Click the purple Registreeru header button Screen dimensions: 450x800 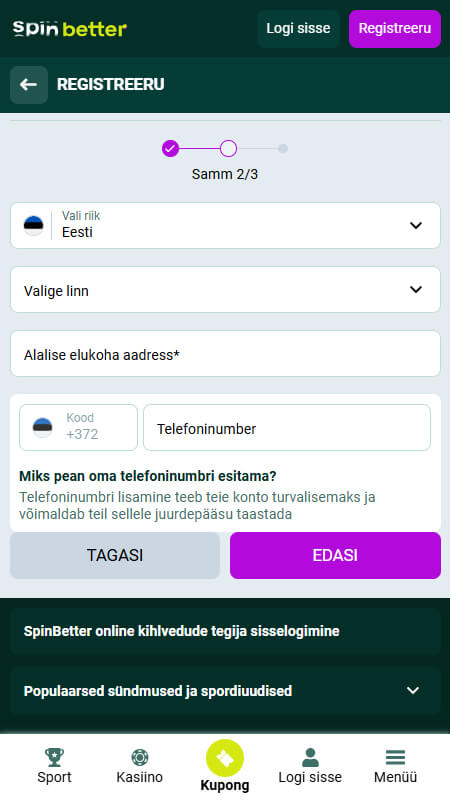(395, 29)
